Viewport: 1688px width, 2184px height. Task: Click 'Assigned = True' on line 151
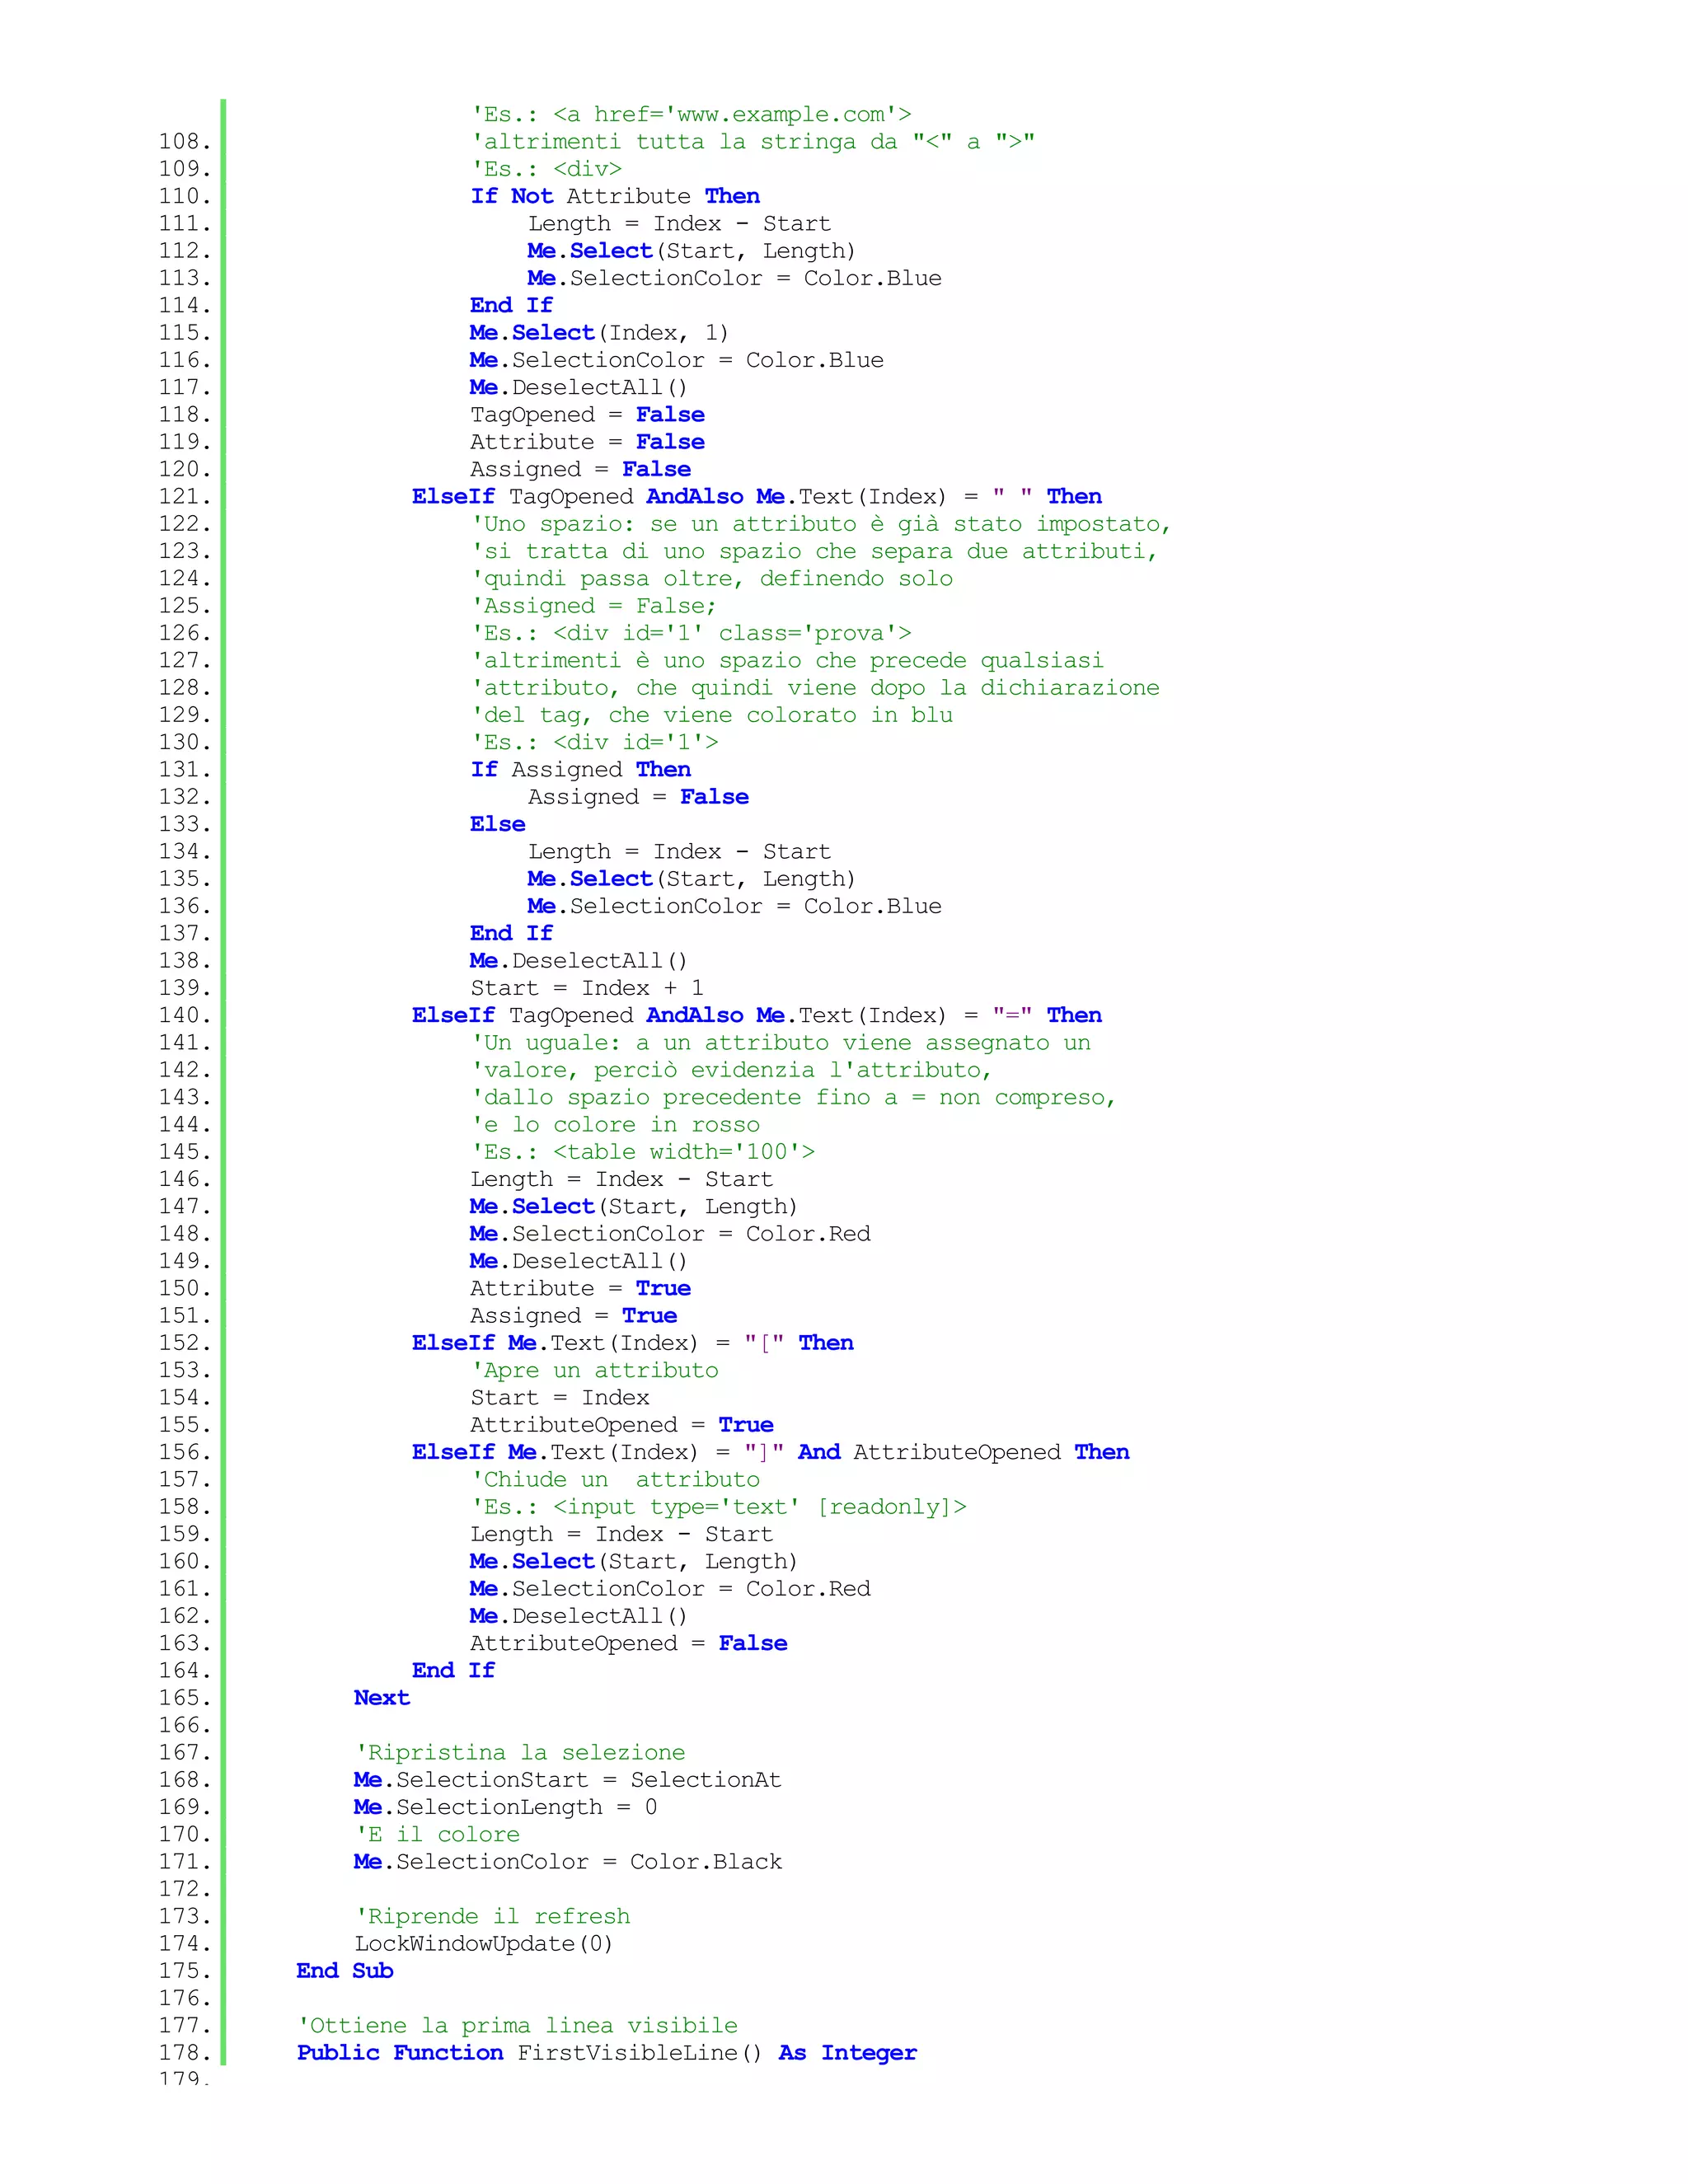pyautogui.click(x=573, y=1316)
